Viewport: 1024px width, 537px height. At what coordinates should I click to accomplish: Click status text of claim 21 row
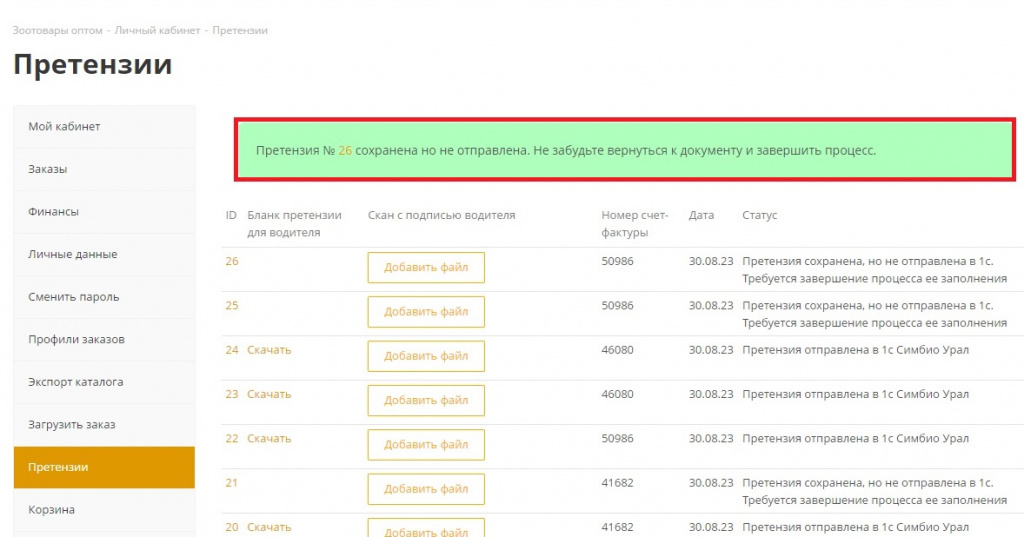click(874, 491)
